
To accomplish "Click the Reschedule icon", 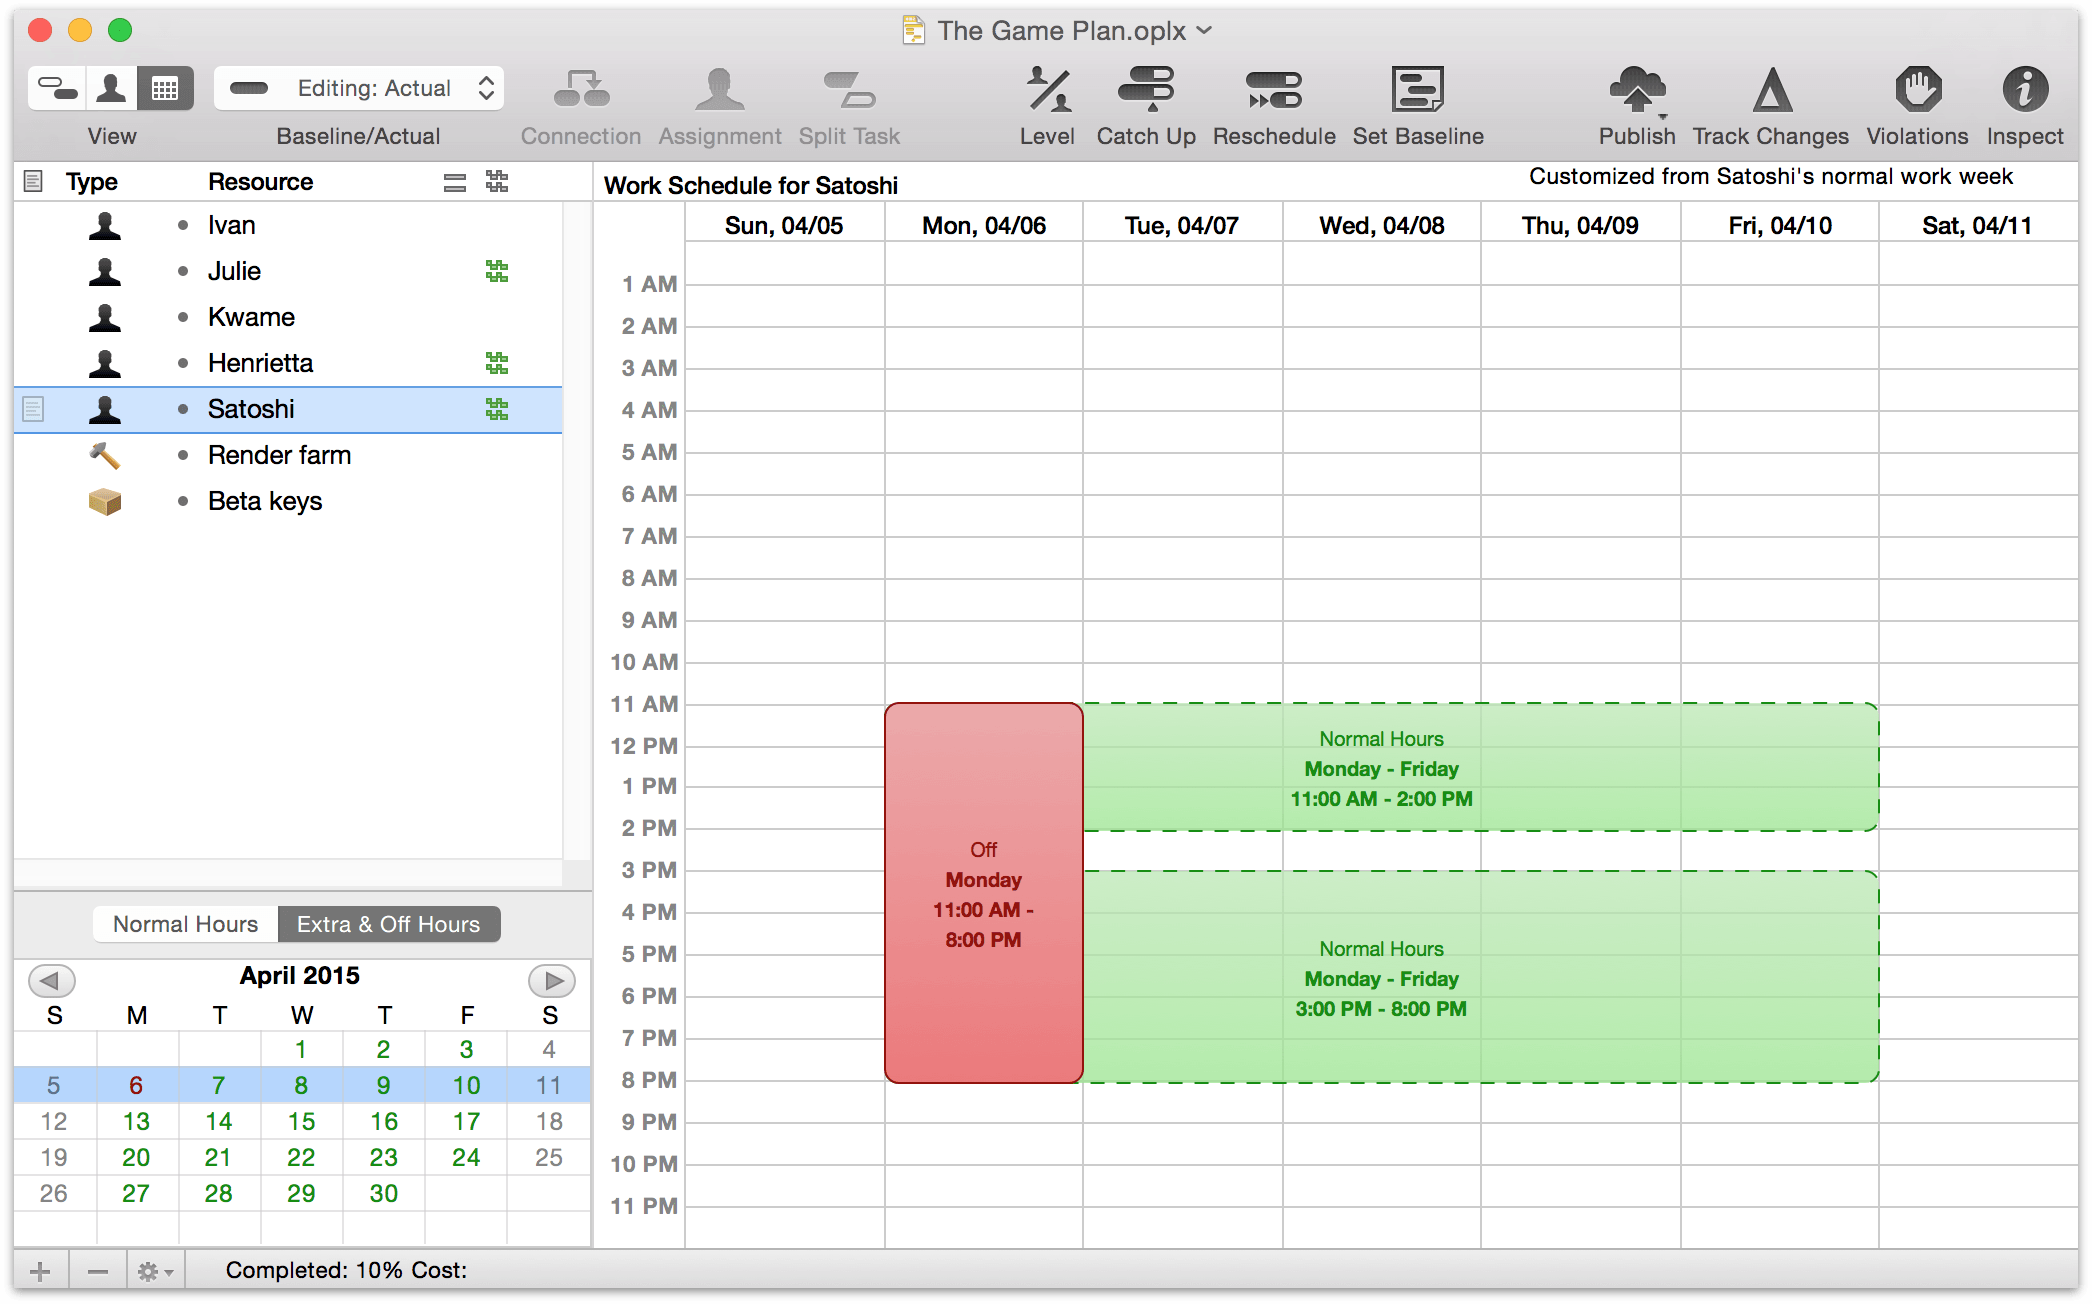I will tap(1274, 89).
